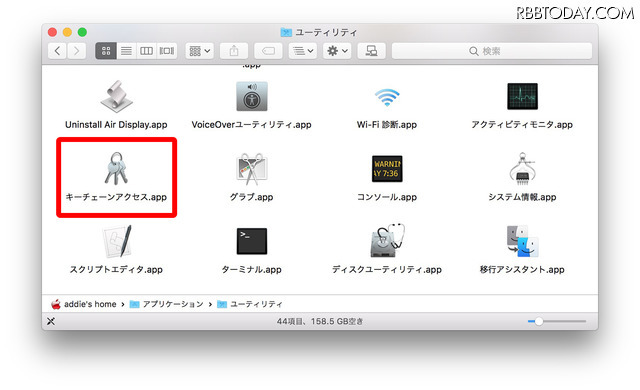640x390 pixels.
Task: Click the コンソール.app label
Action: point(387,197)
